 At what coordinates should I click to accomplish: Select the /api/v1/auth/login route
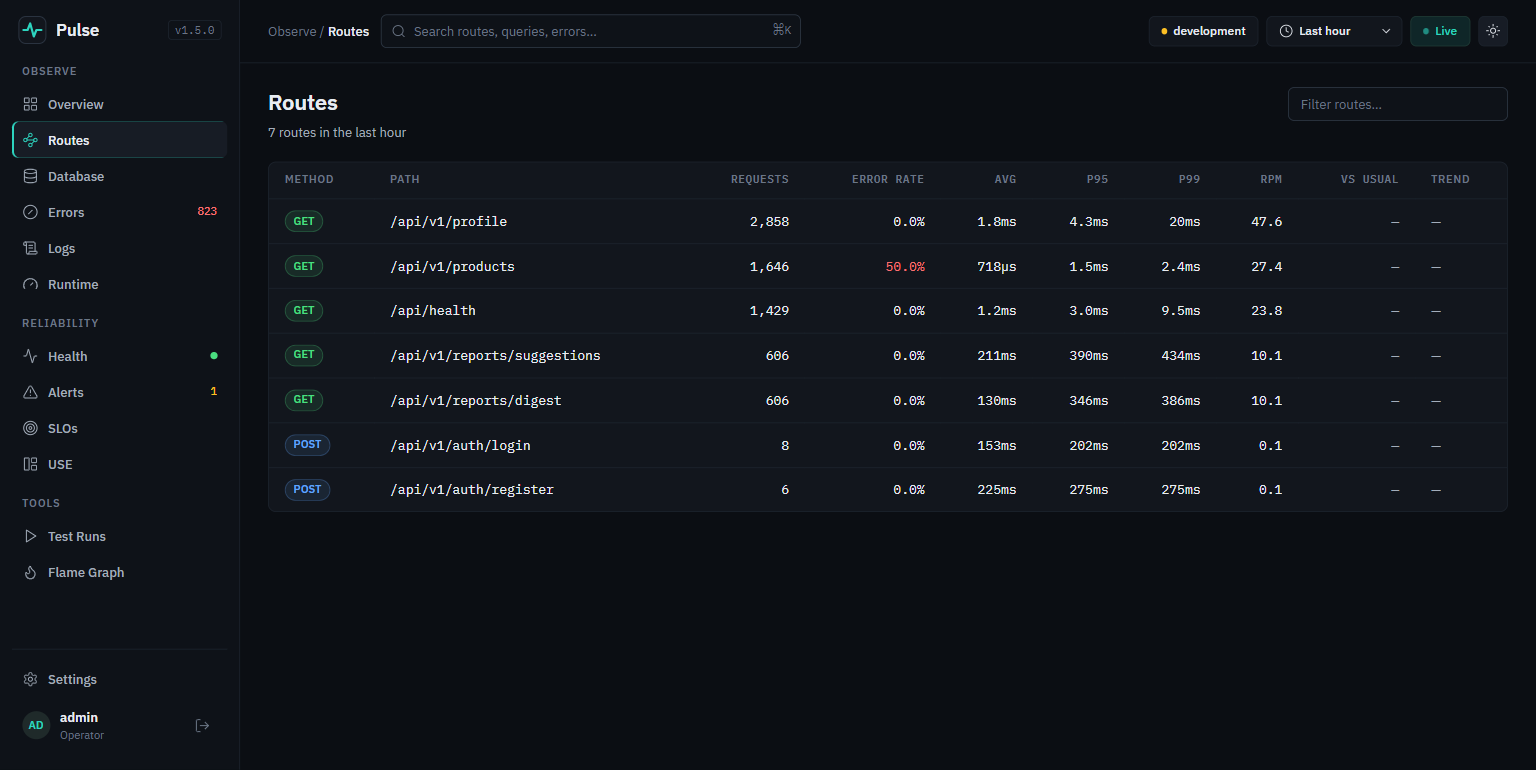887,445
